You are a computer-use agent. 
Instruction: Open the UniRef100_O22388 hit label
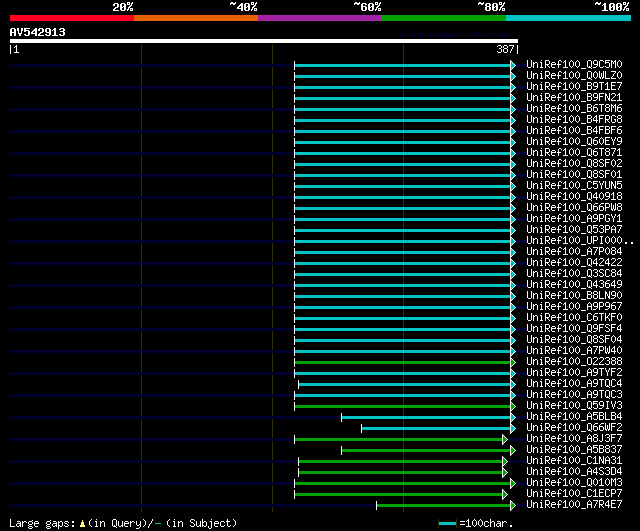point(574,362)
